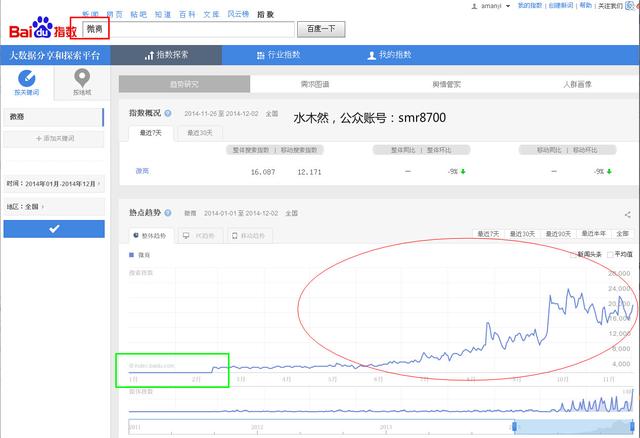Open 帮助 link at top right

(x=586, y=6)
